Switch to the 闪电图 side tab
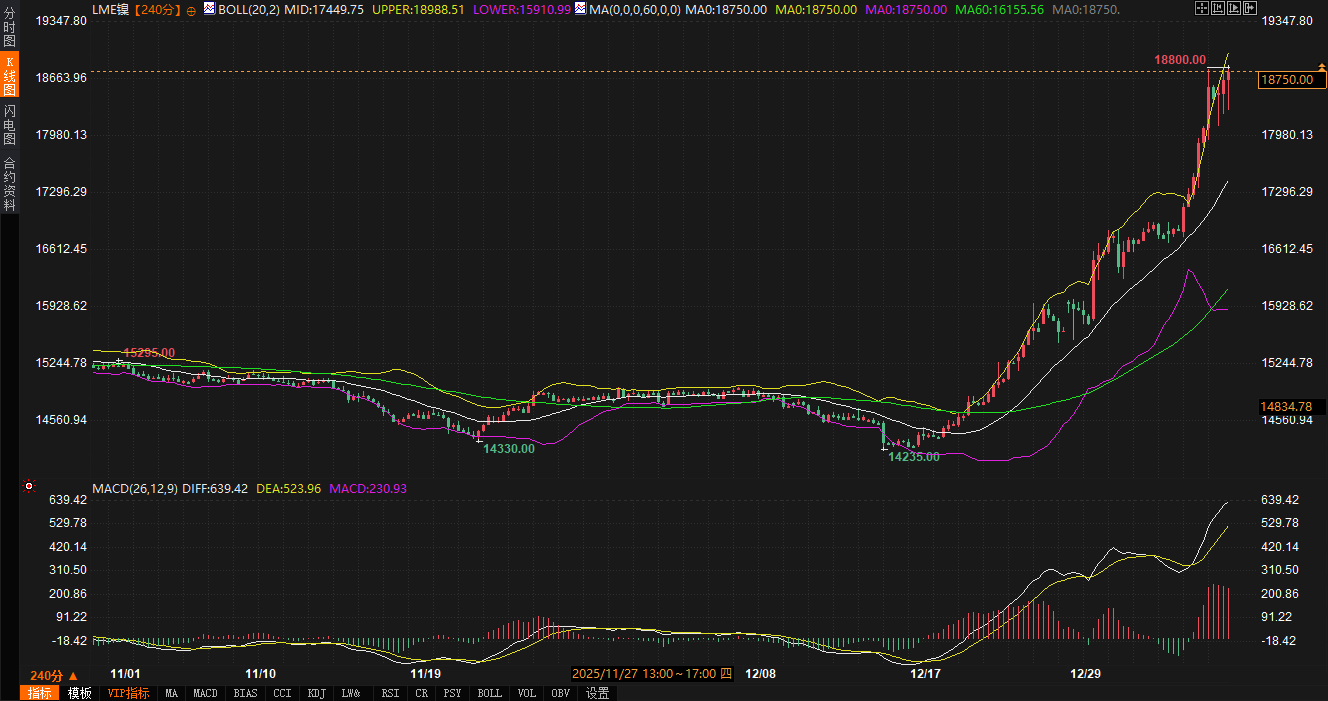 tap(9, 124)
